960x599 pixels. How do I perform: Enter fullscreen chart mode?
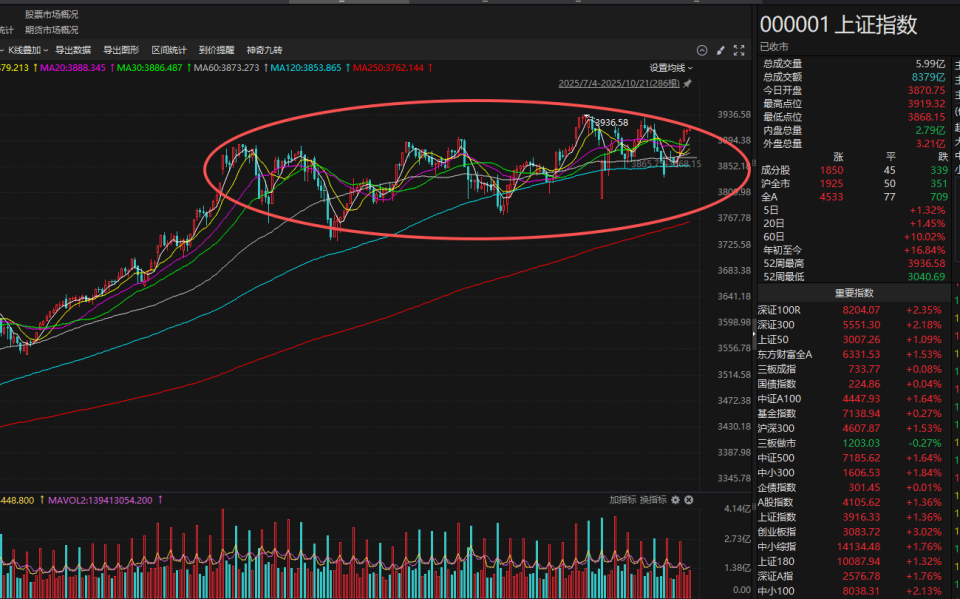pos(739,50)
